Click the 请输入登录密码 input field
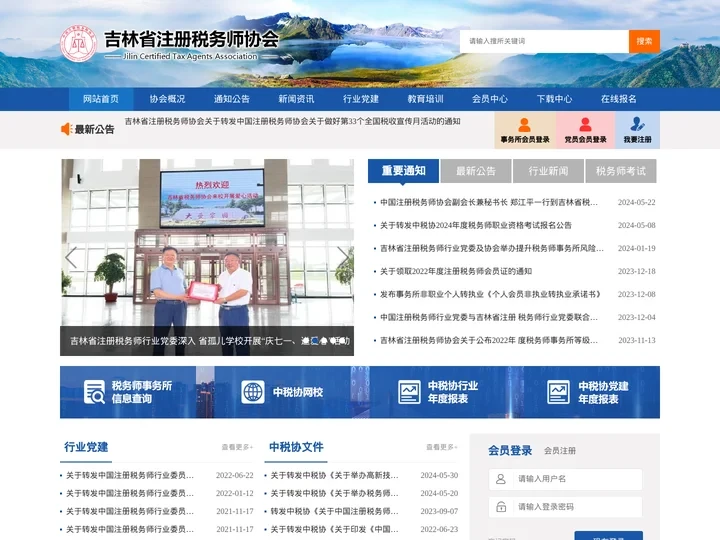This screenshot has height=540, width=720. [x=565, y=507]
